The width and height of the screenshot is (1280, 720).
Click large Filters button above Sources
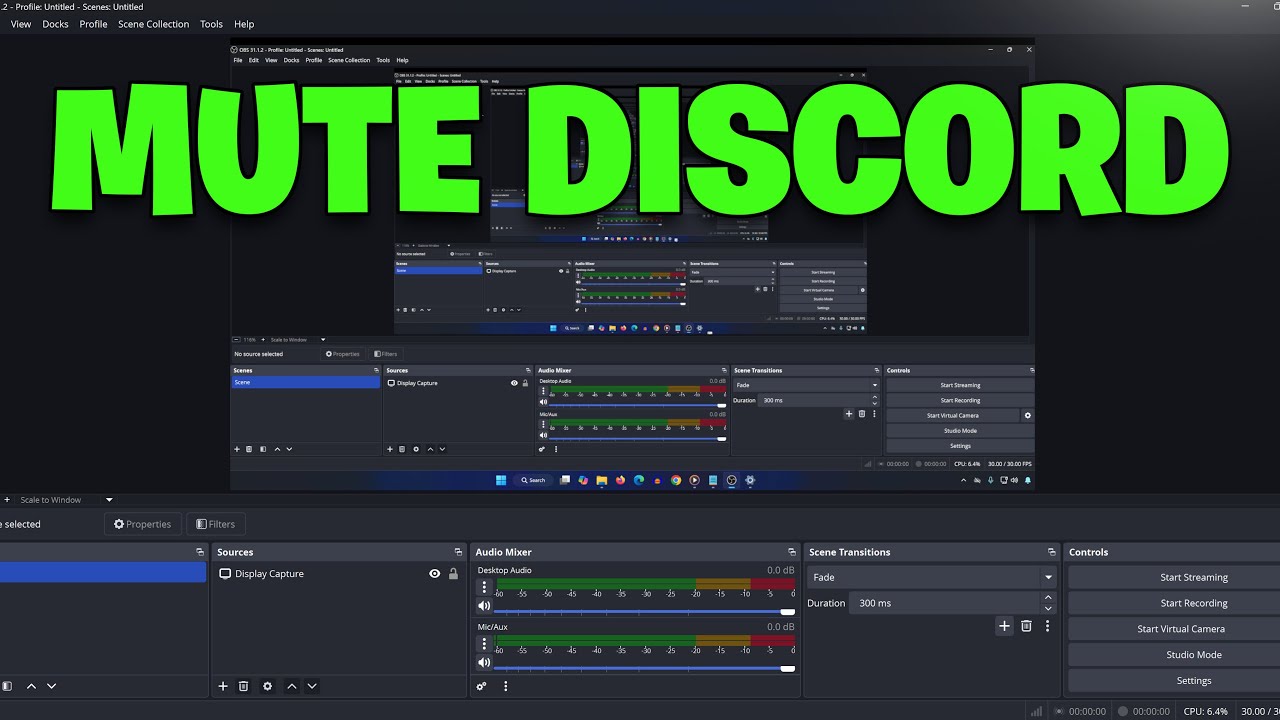[216, 524]
